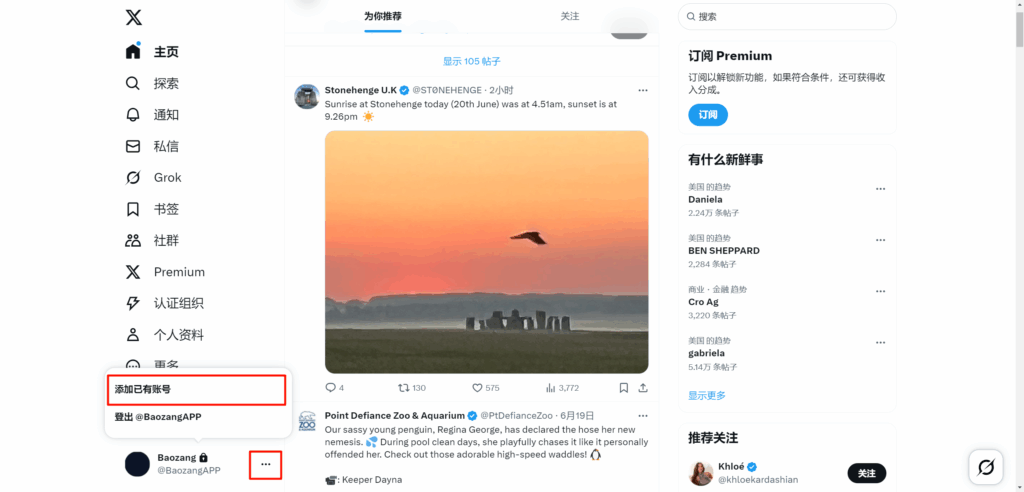Like the Stonehenge post heart icon
The image size is (1024, 492).
(477, 388)
